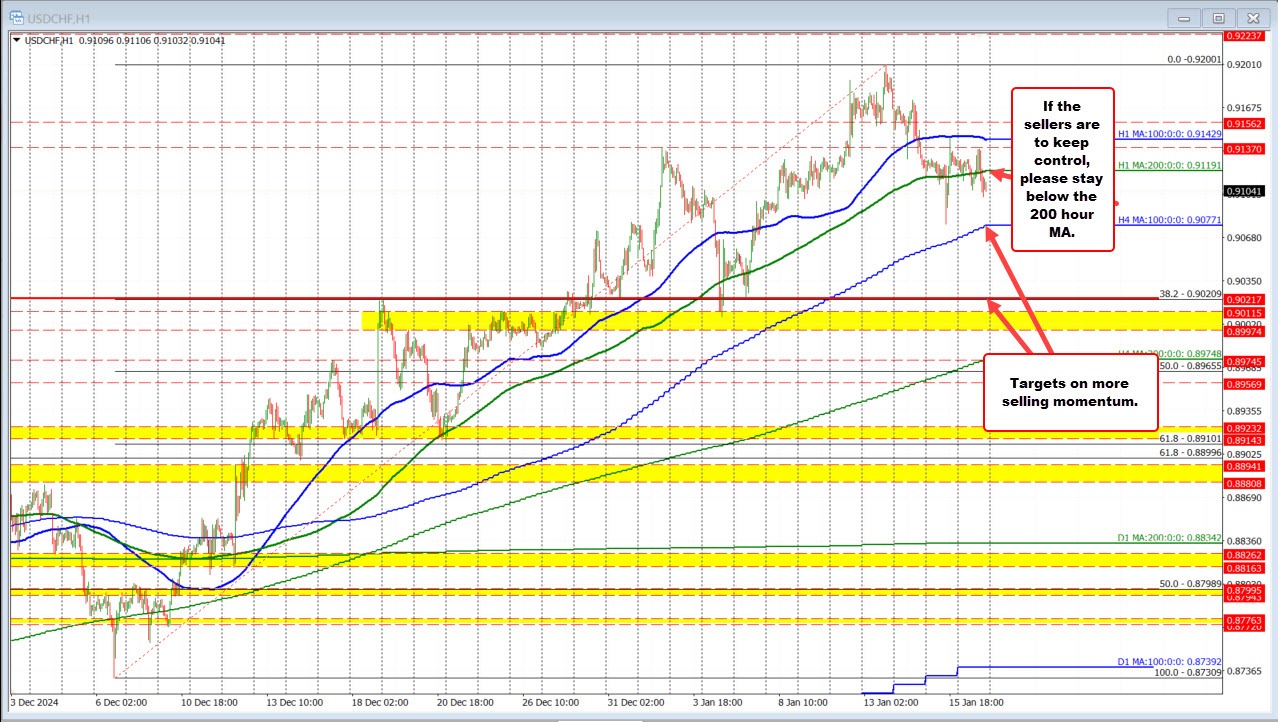Minimize the USDCHF chart window

(1184, 17)
